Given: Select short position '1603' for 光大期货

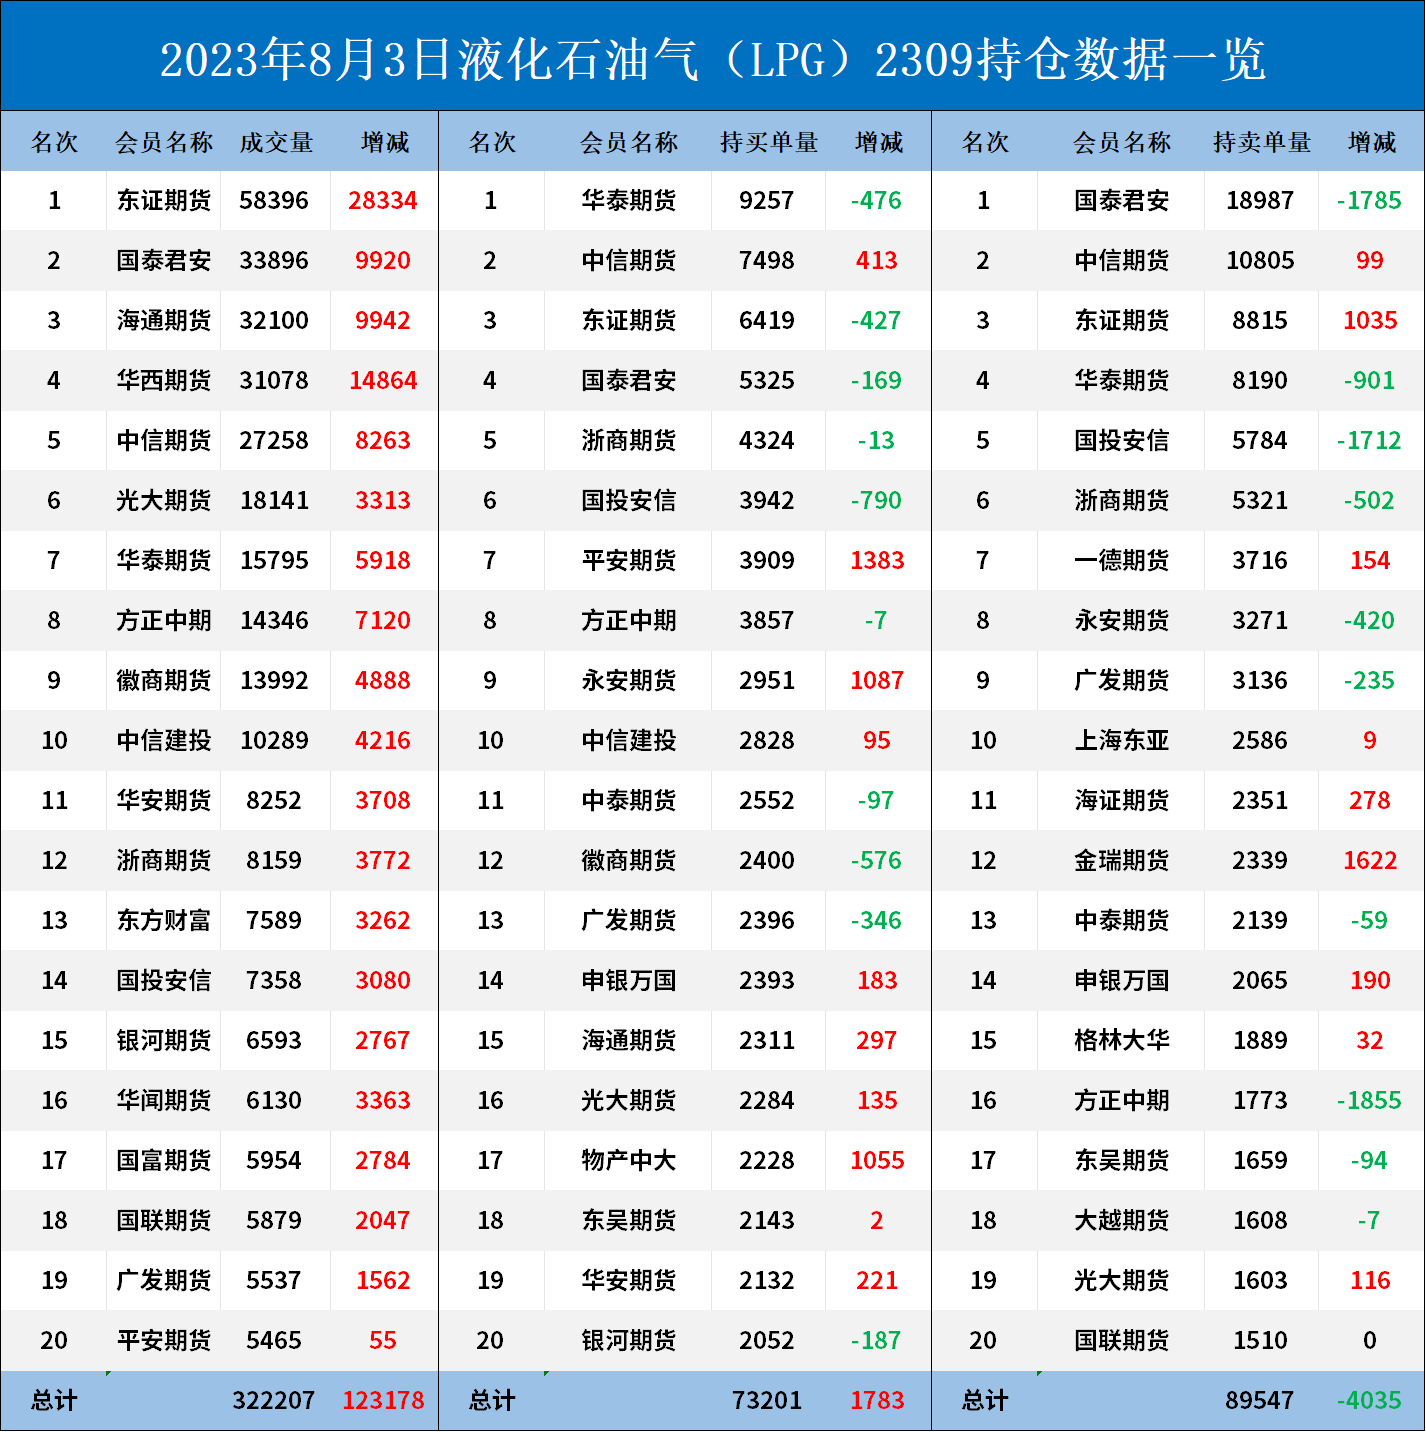Looking at the screenshot, I should click(x=1260, y=1281).
